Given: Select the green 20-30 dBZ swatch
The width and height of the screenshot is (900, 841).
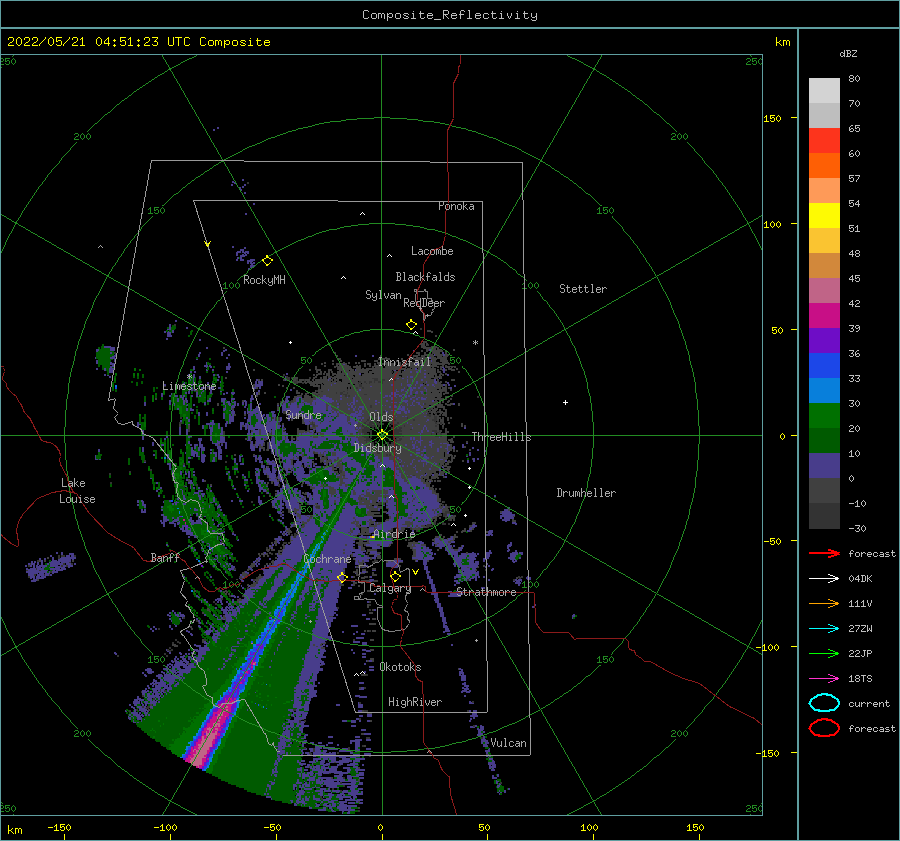Looking at the screenshot, I should click(824, 416).
